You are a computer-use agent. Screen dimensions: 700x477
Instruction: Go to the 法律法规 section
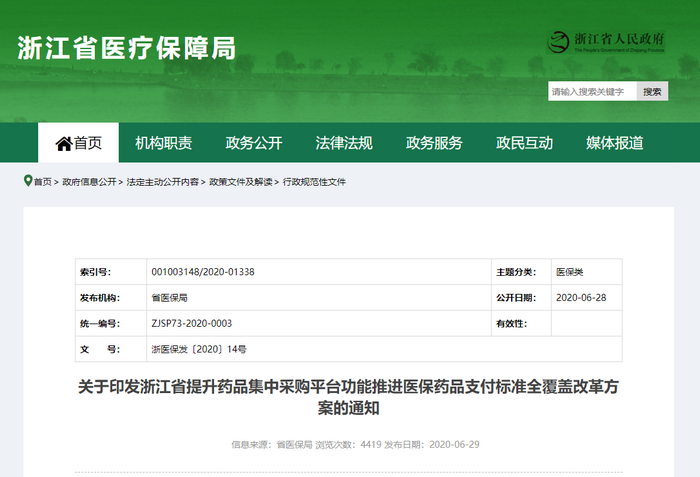[x=344, y=143]
